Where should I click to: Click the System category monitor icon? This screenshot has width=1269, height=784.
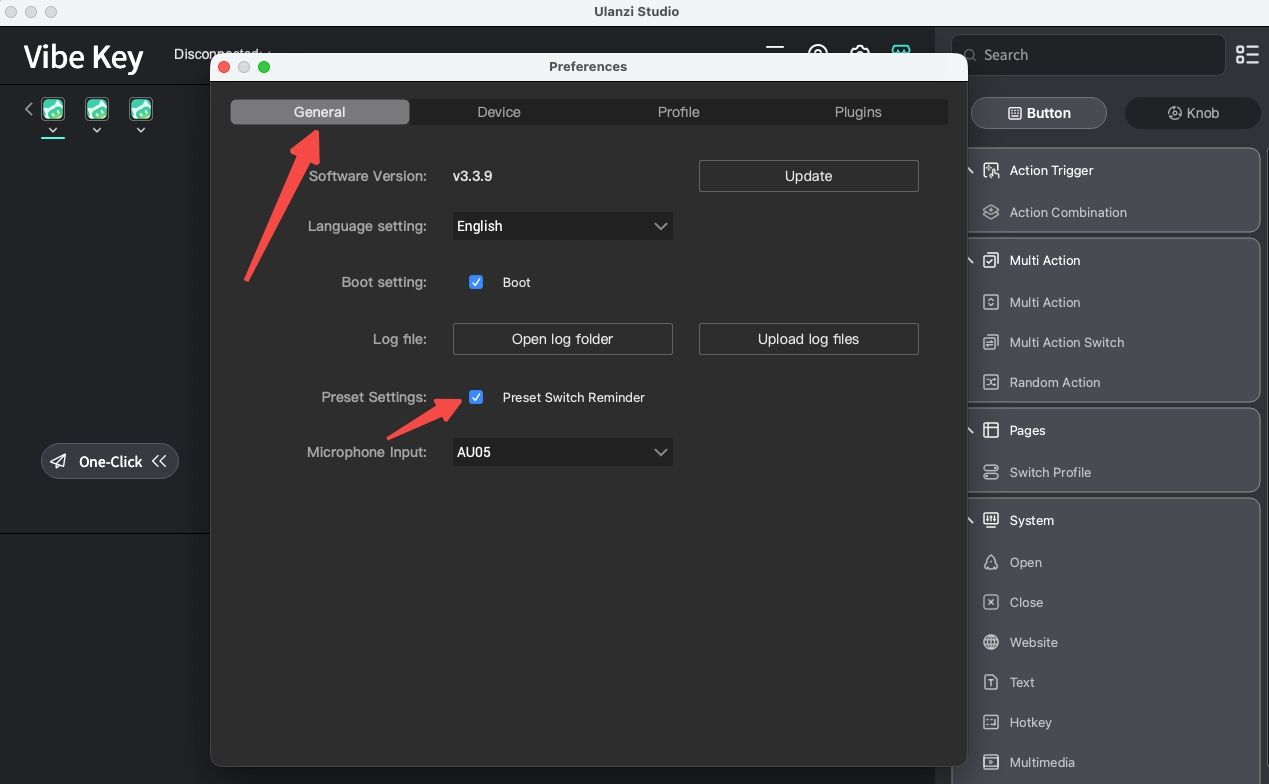click(991, 520)
